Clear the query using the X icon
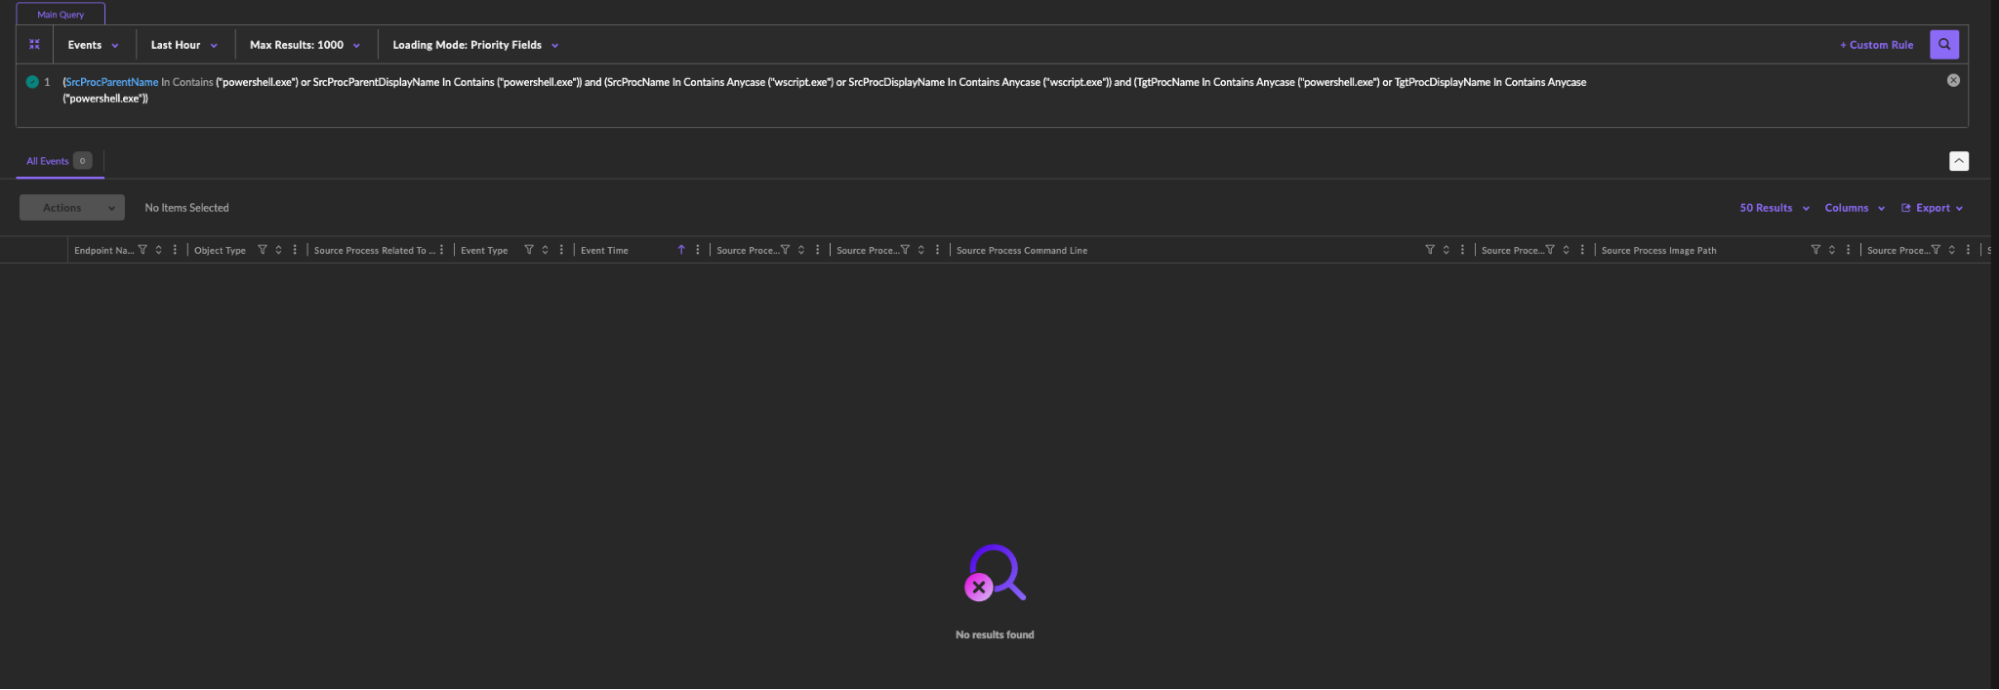 coord(1953,81)
